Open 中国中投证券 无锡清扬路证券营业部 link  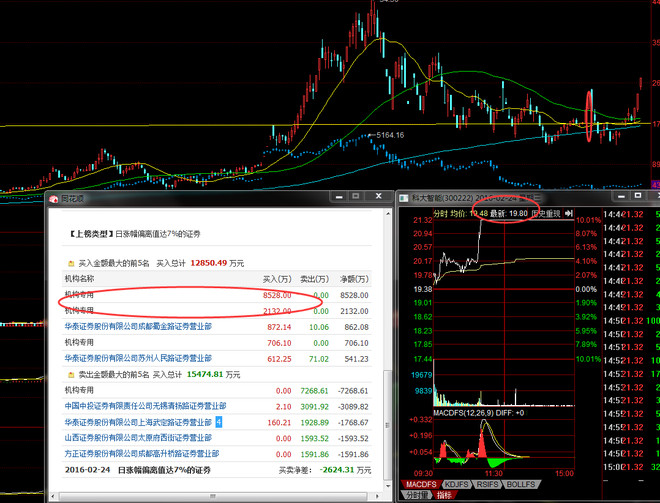coord(145,406)
